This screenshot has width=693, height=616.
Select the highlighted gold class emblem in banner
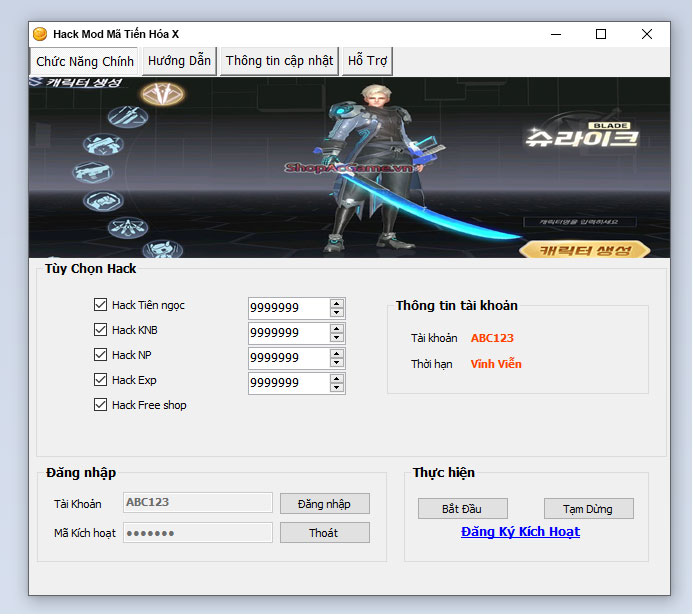click(x=163, y=94)
